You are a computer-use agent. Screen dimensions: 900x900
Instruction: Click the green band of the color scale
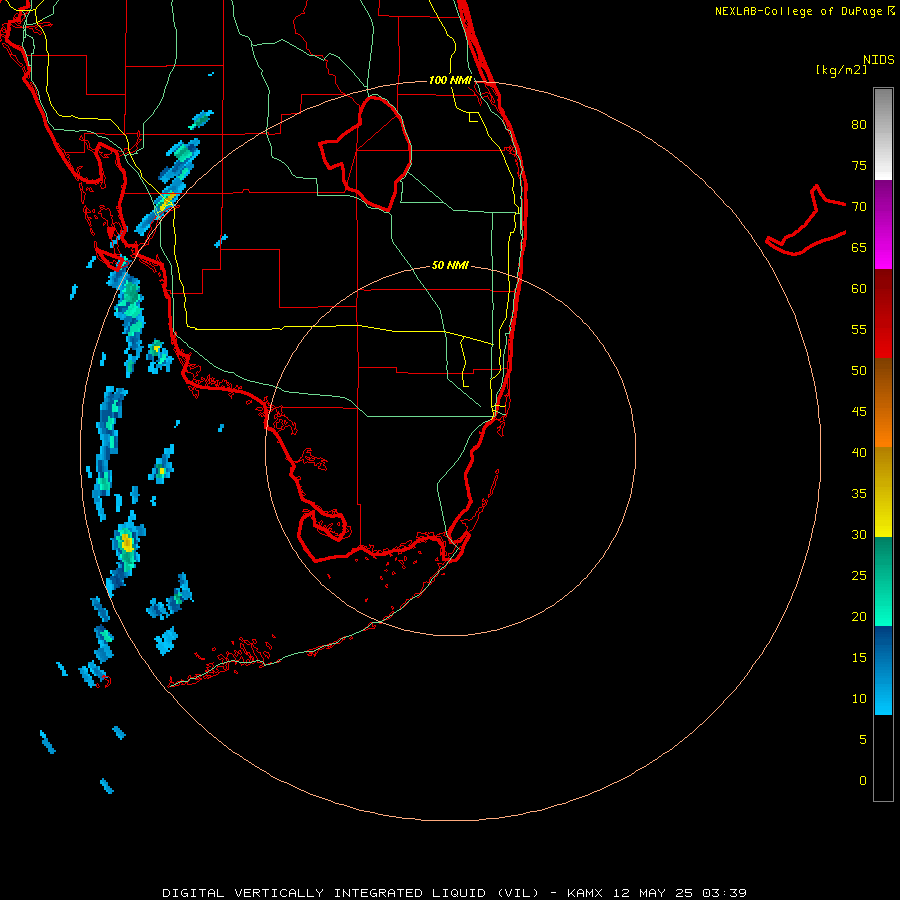coord(883,581)
